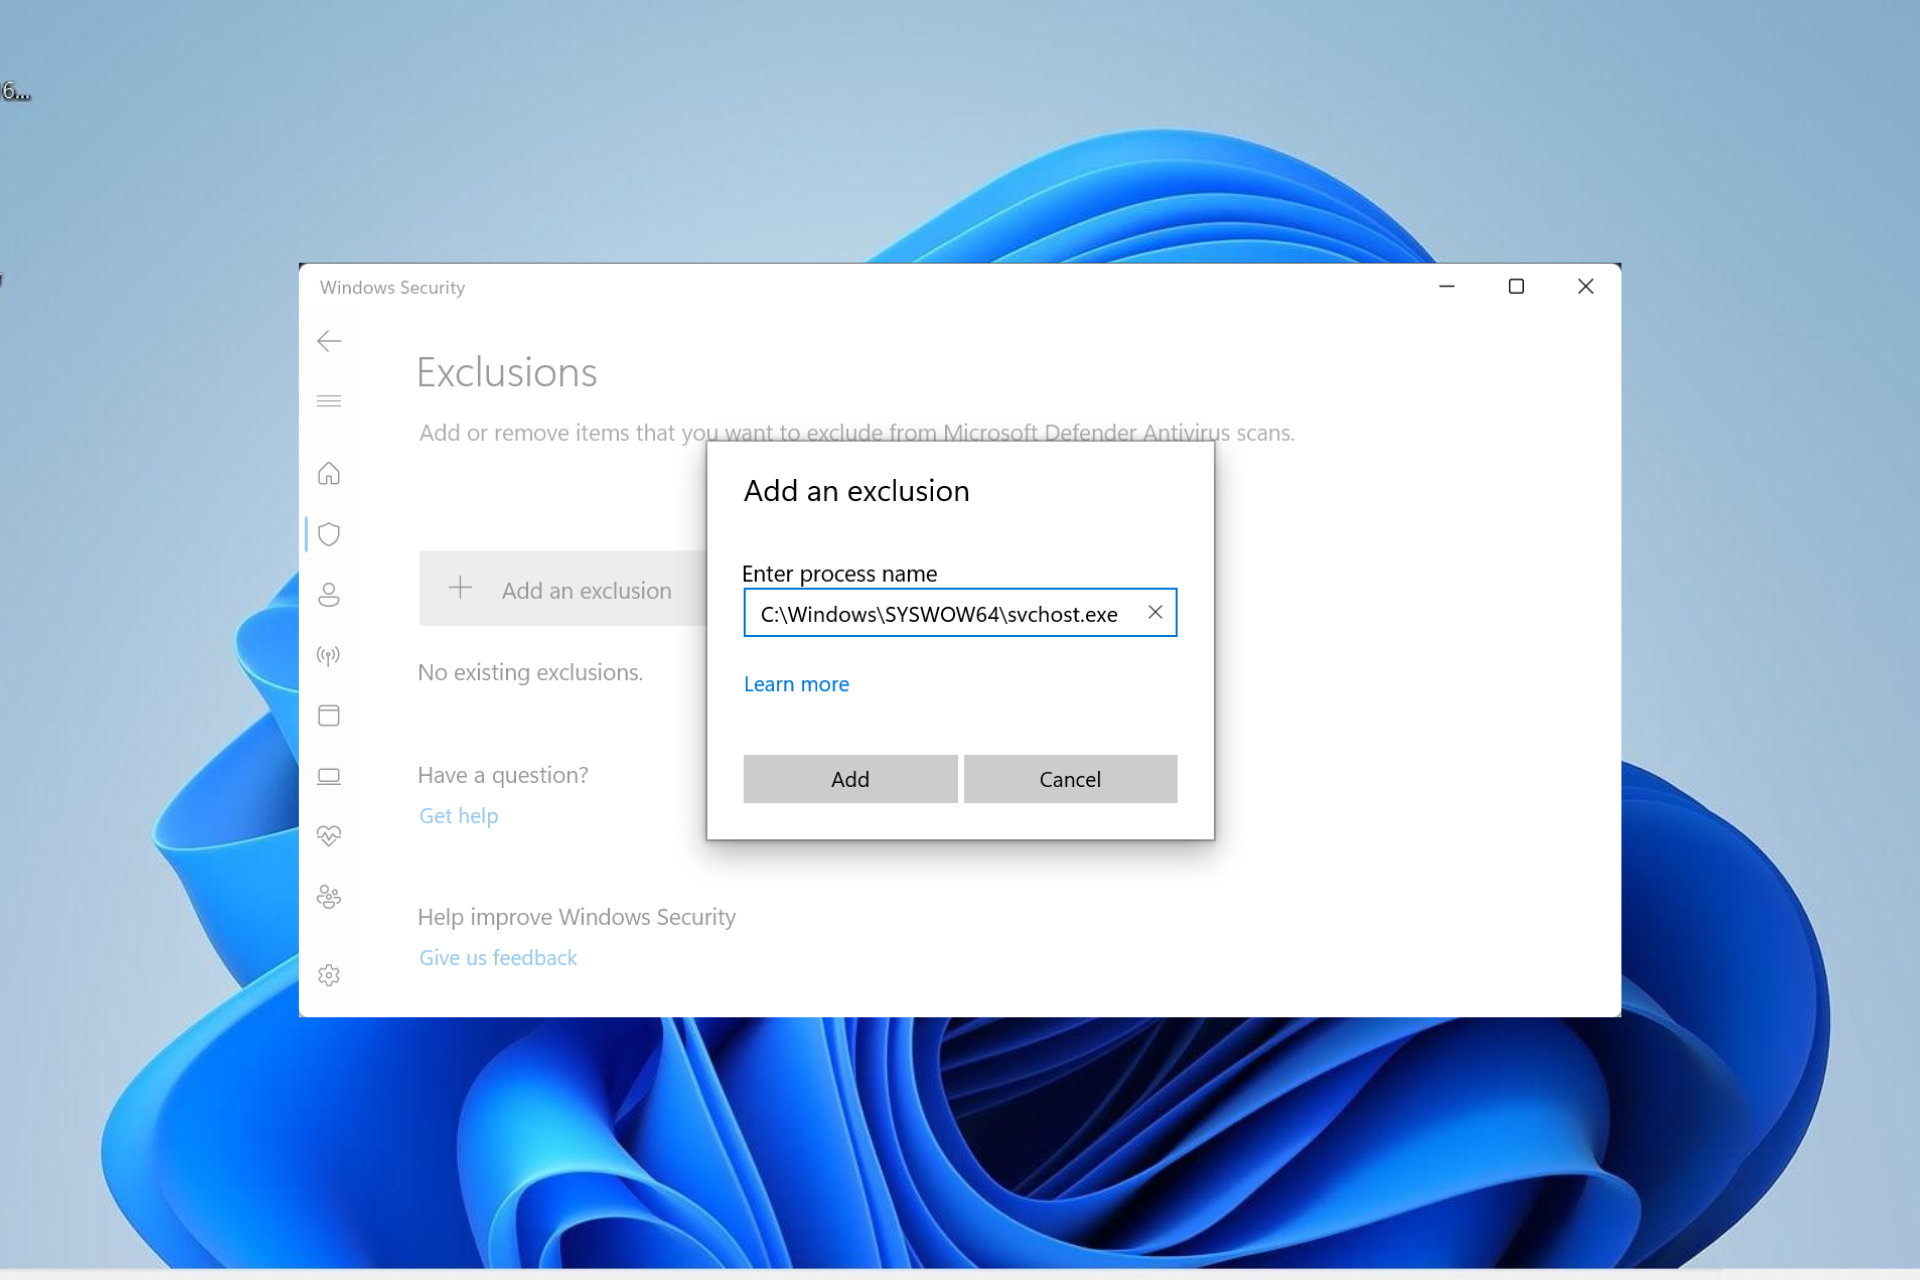The height and width of the screenshot is (1280, 1920).
Task: Click the Give us feedback link
Action: pyautogui.click(x=498, y=958)
